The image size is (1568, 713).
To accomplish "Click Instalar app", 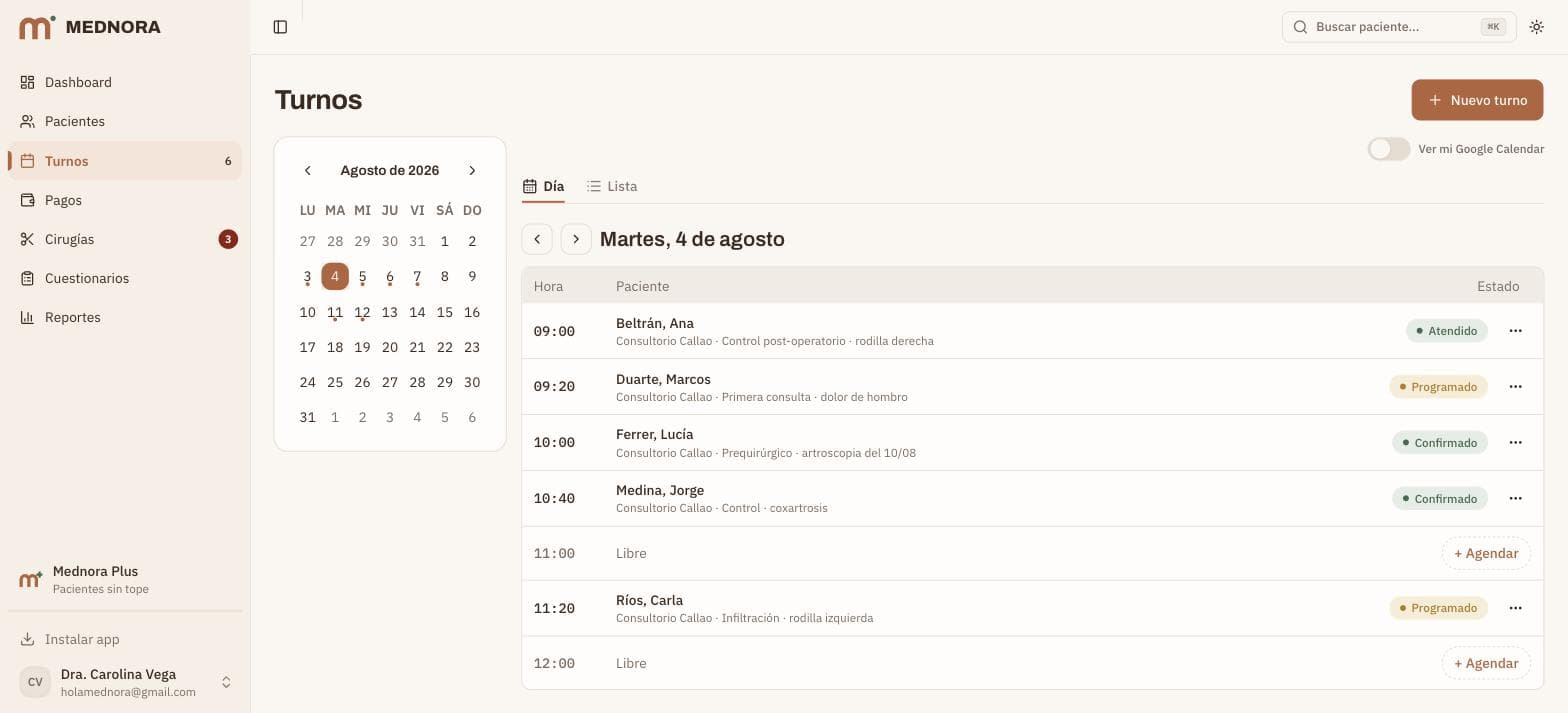I will 125,639.
